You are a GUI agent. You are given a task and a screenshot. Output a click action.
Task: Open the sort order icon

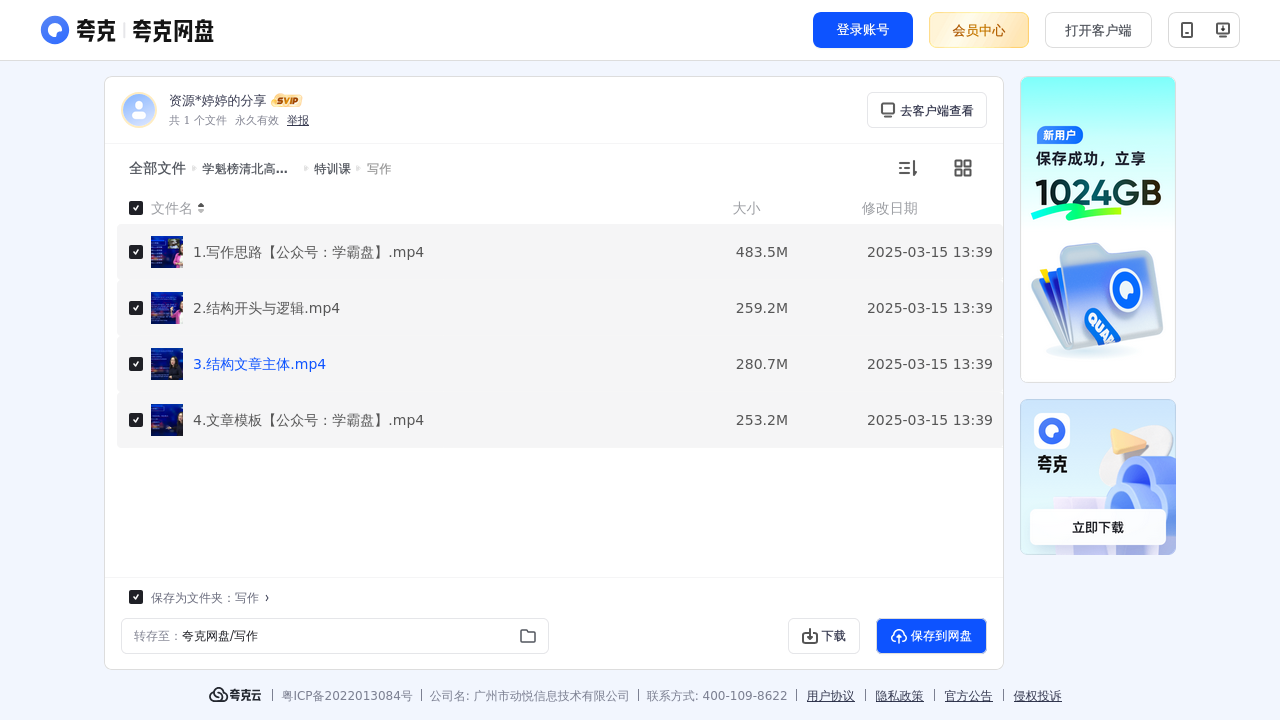pyautogui.click(x=907, y=168)
